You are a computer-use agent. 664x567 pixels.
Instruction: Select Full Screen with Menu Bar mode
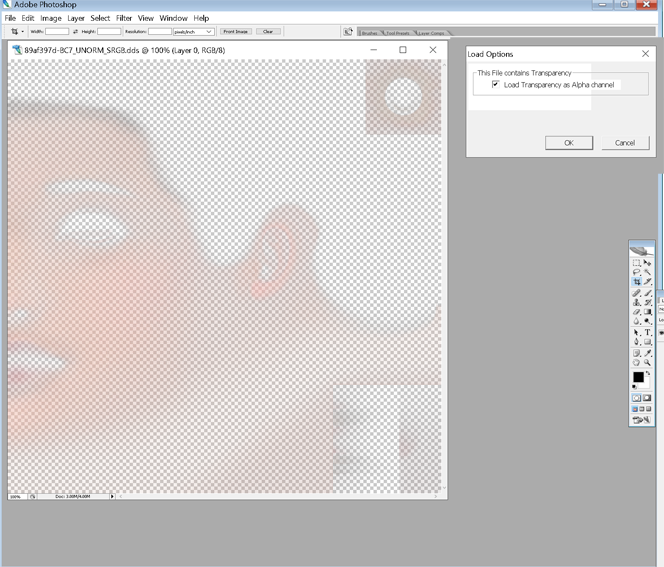(642, 409)
